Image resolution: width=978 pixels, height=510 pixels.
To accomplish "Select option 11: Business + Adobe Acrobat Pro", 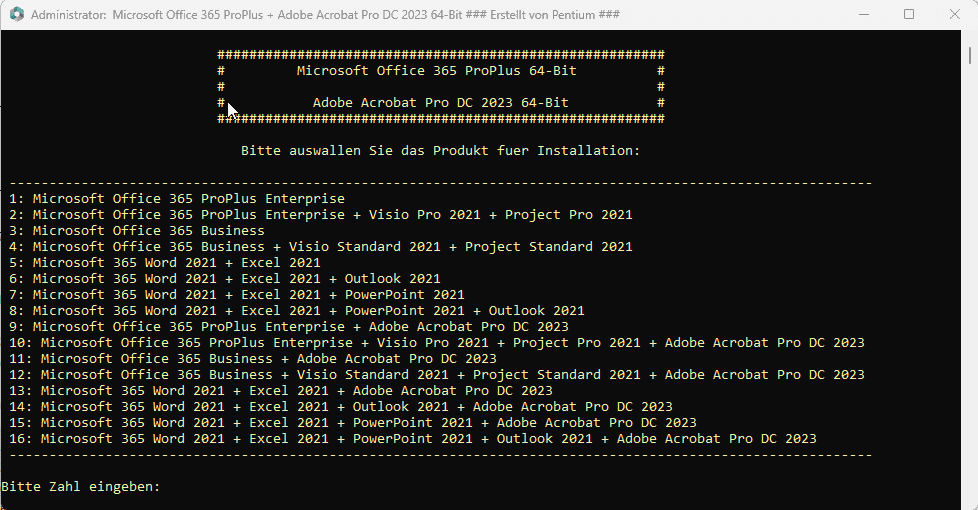I will (253, 358).
